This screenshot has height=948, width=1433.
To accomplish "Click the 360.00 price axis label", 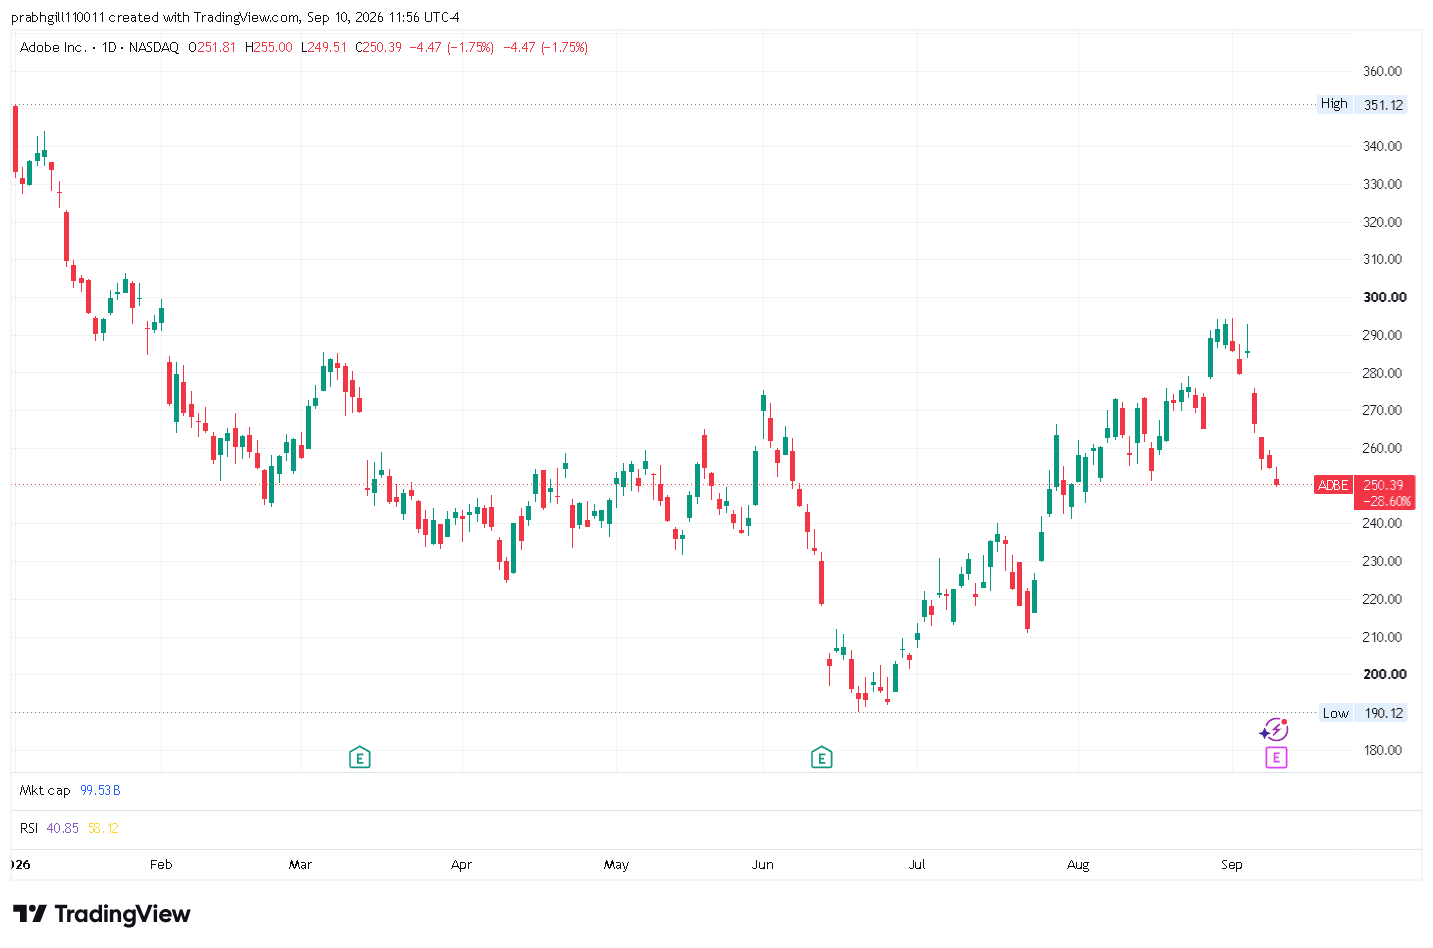I will [x=1383, y=71].
